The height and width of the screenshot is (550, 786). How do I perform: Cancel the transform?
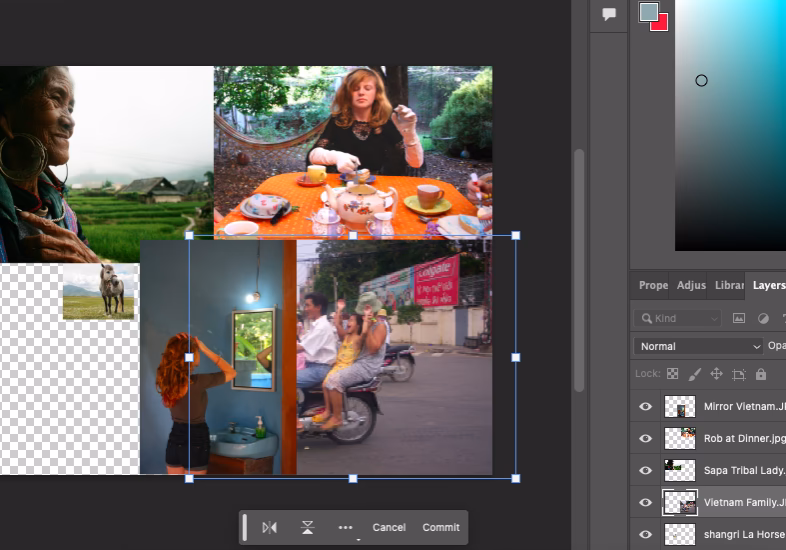(389, 527)
